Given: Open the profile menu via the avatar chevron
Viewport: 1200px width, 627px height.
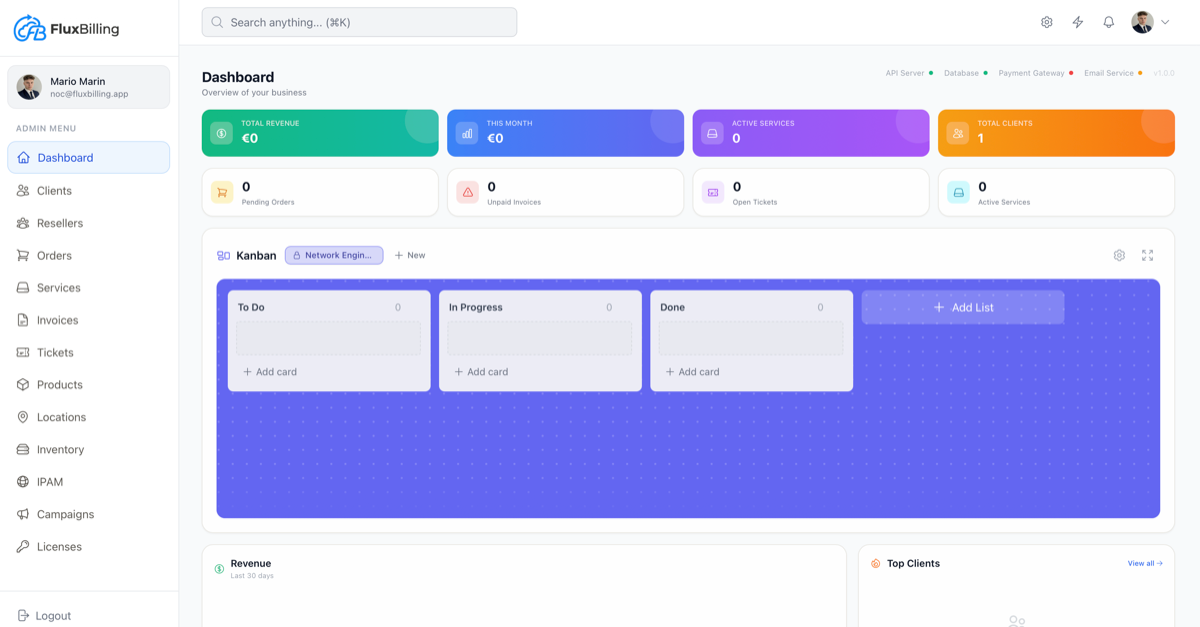Looking at the screenshot, I should [1163, 21].
